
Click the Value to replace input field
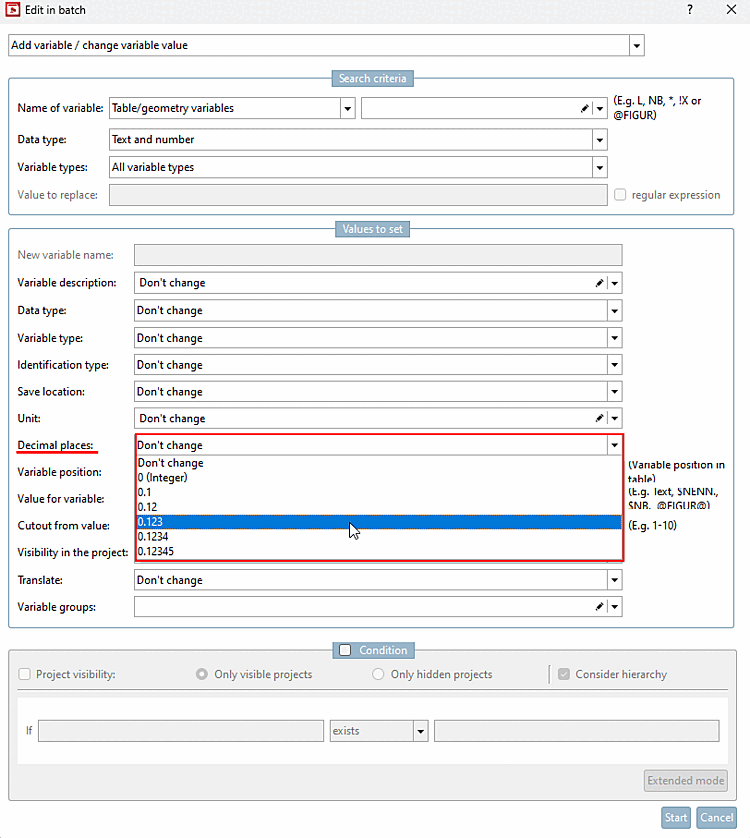tap(358, 195)
